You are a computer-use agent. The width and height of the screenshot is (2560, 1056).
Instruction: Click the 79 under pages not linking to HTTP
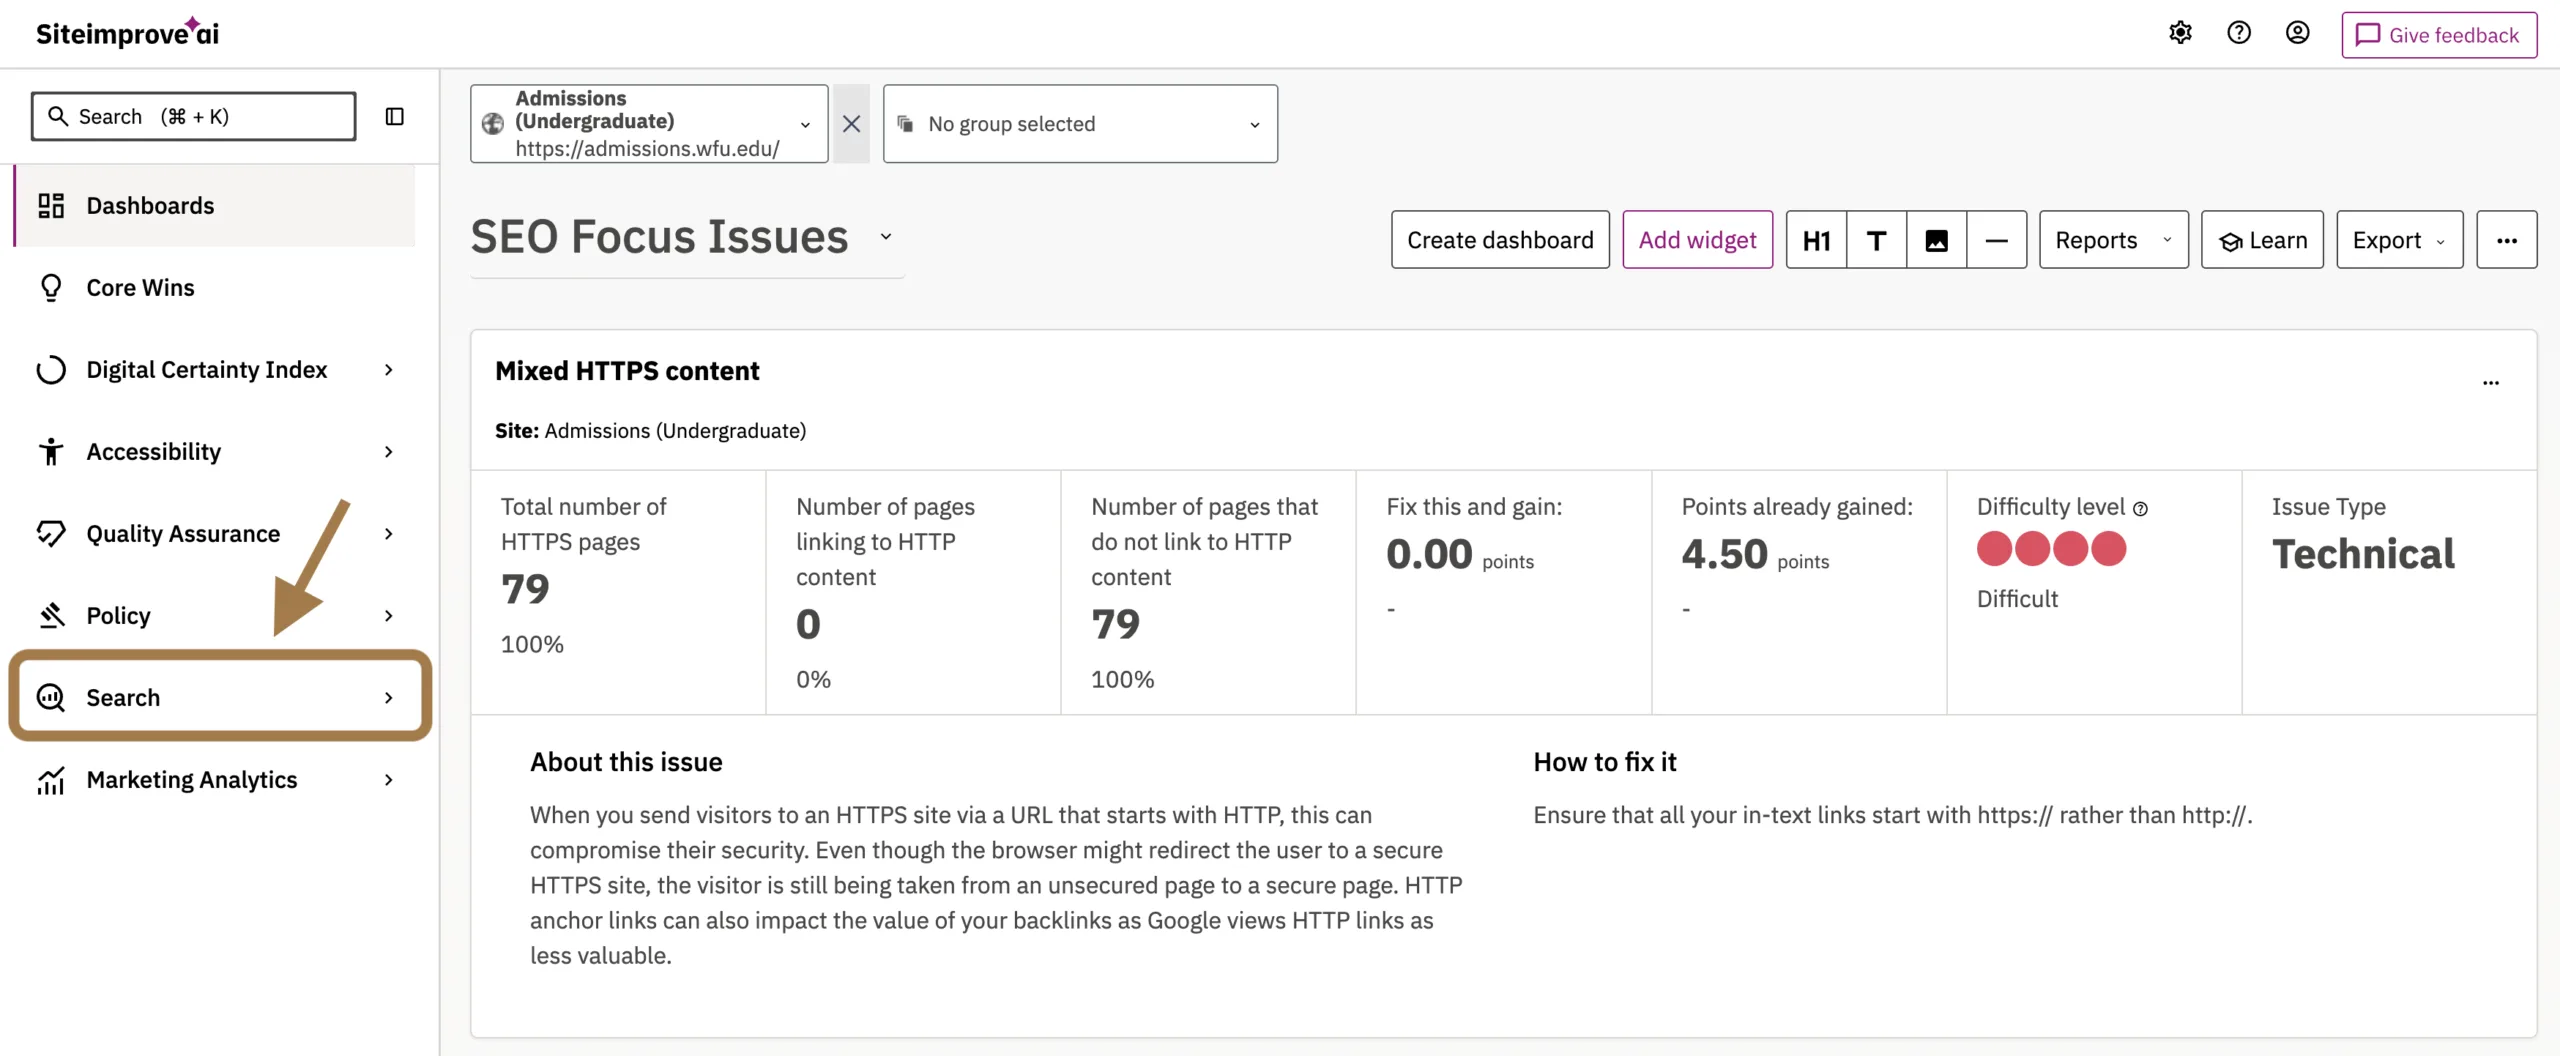point(1115,625)
